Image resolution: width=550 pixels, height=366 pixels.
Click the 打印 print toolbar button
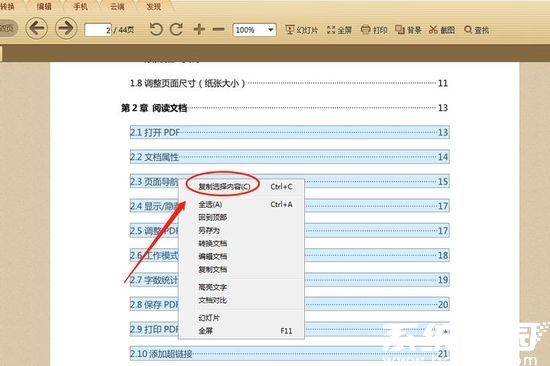click(374, 30)
